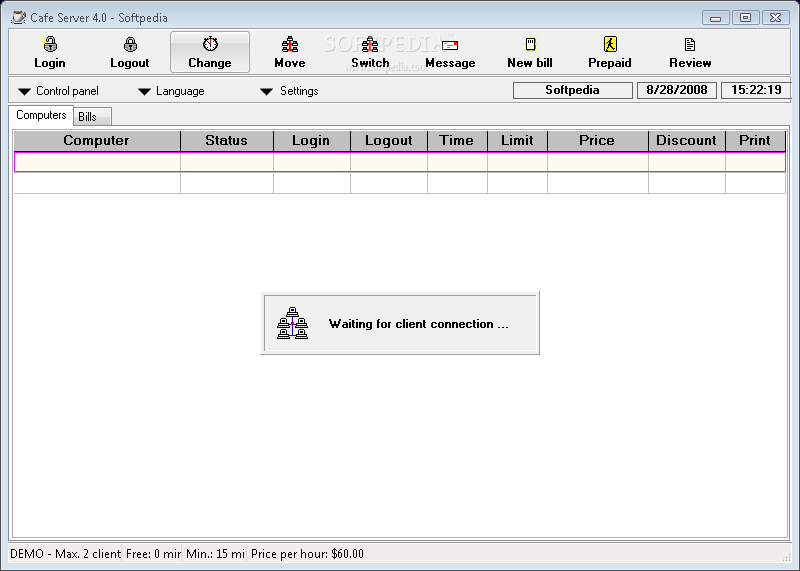800x571 pixels.
Task: Click the 'Price per hour: $60.00' status entry
Action: tap(307, 554)
